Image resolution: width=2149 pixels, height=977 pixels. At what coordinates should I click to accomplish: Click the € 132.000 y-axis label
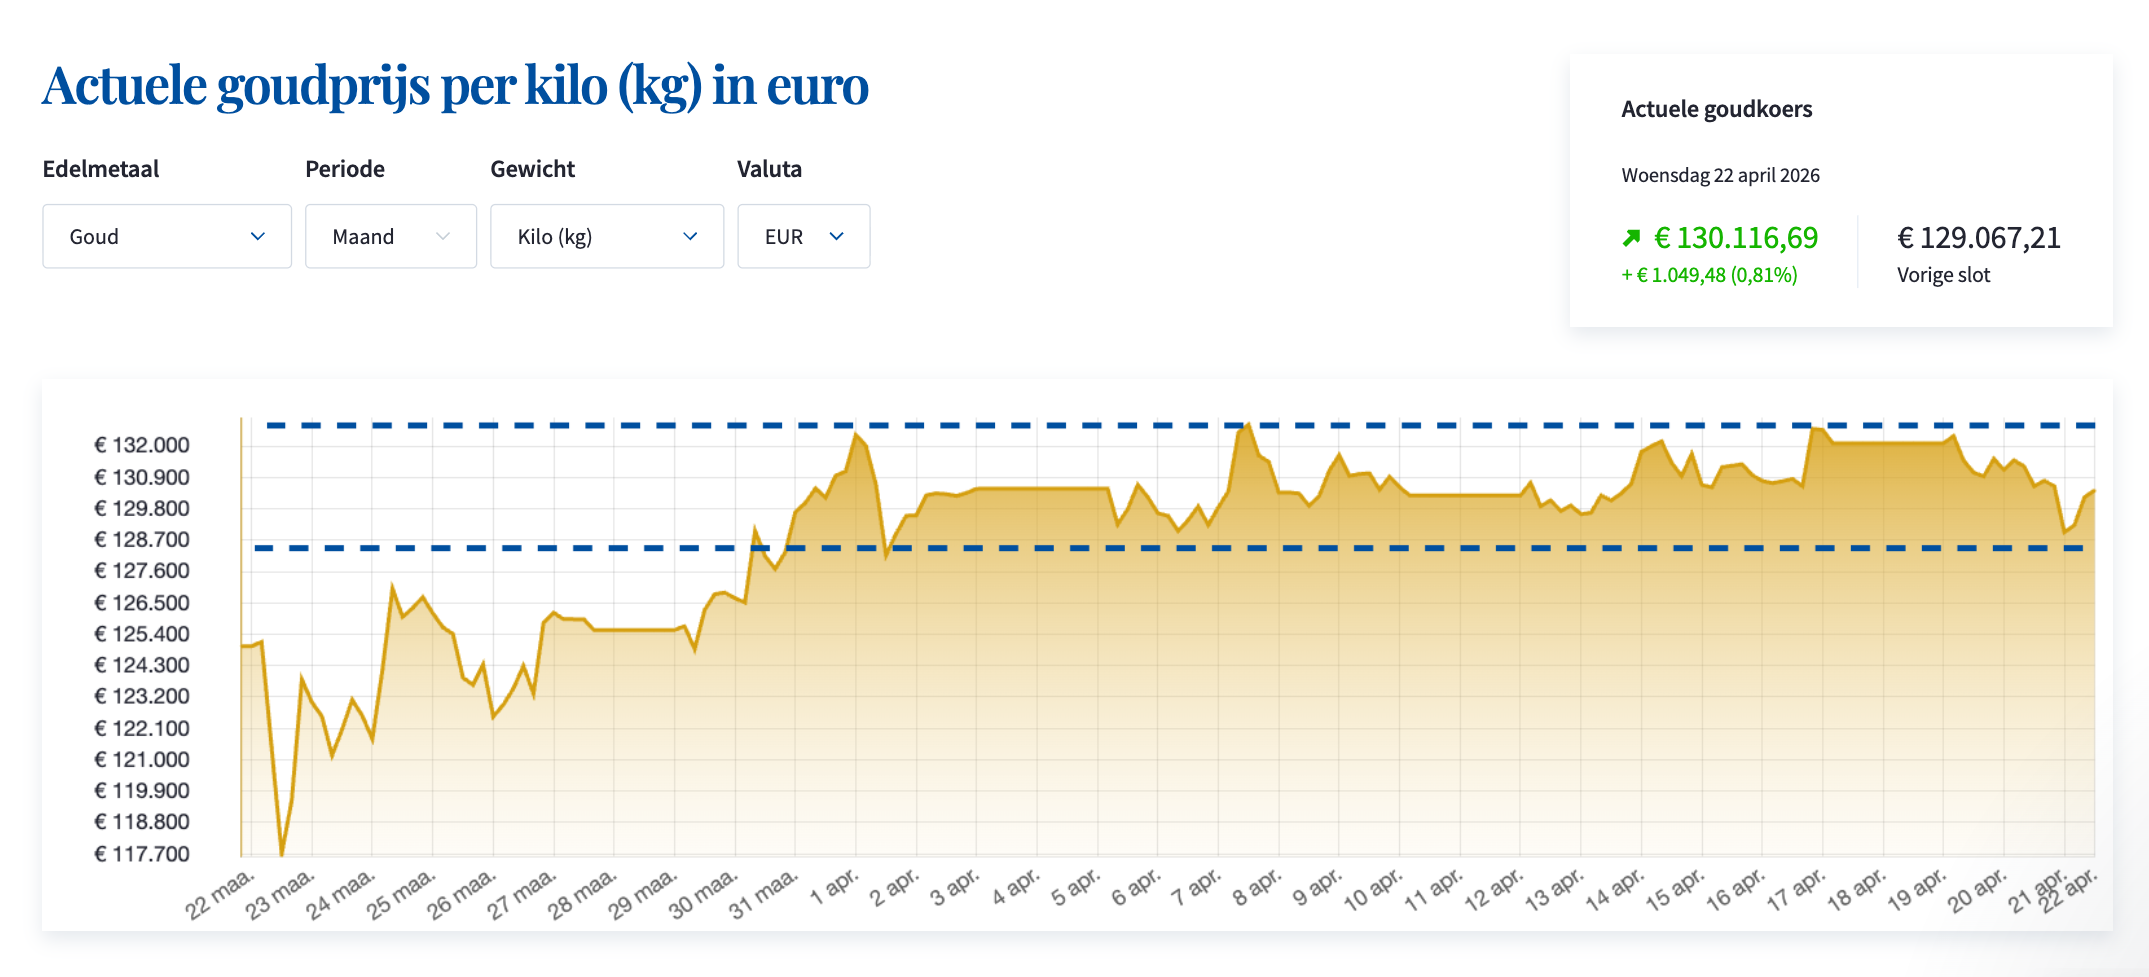142,445
